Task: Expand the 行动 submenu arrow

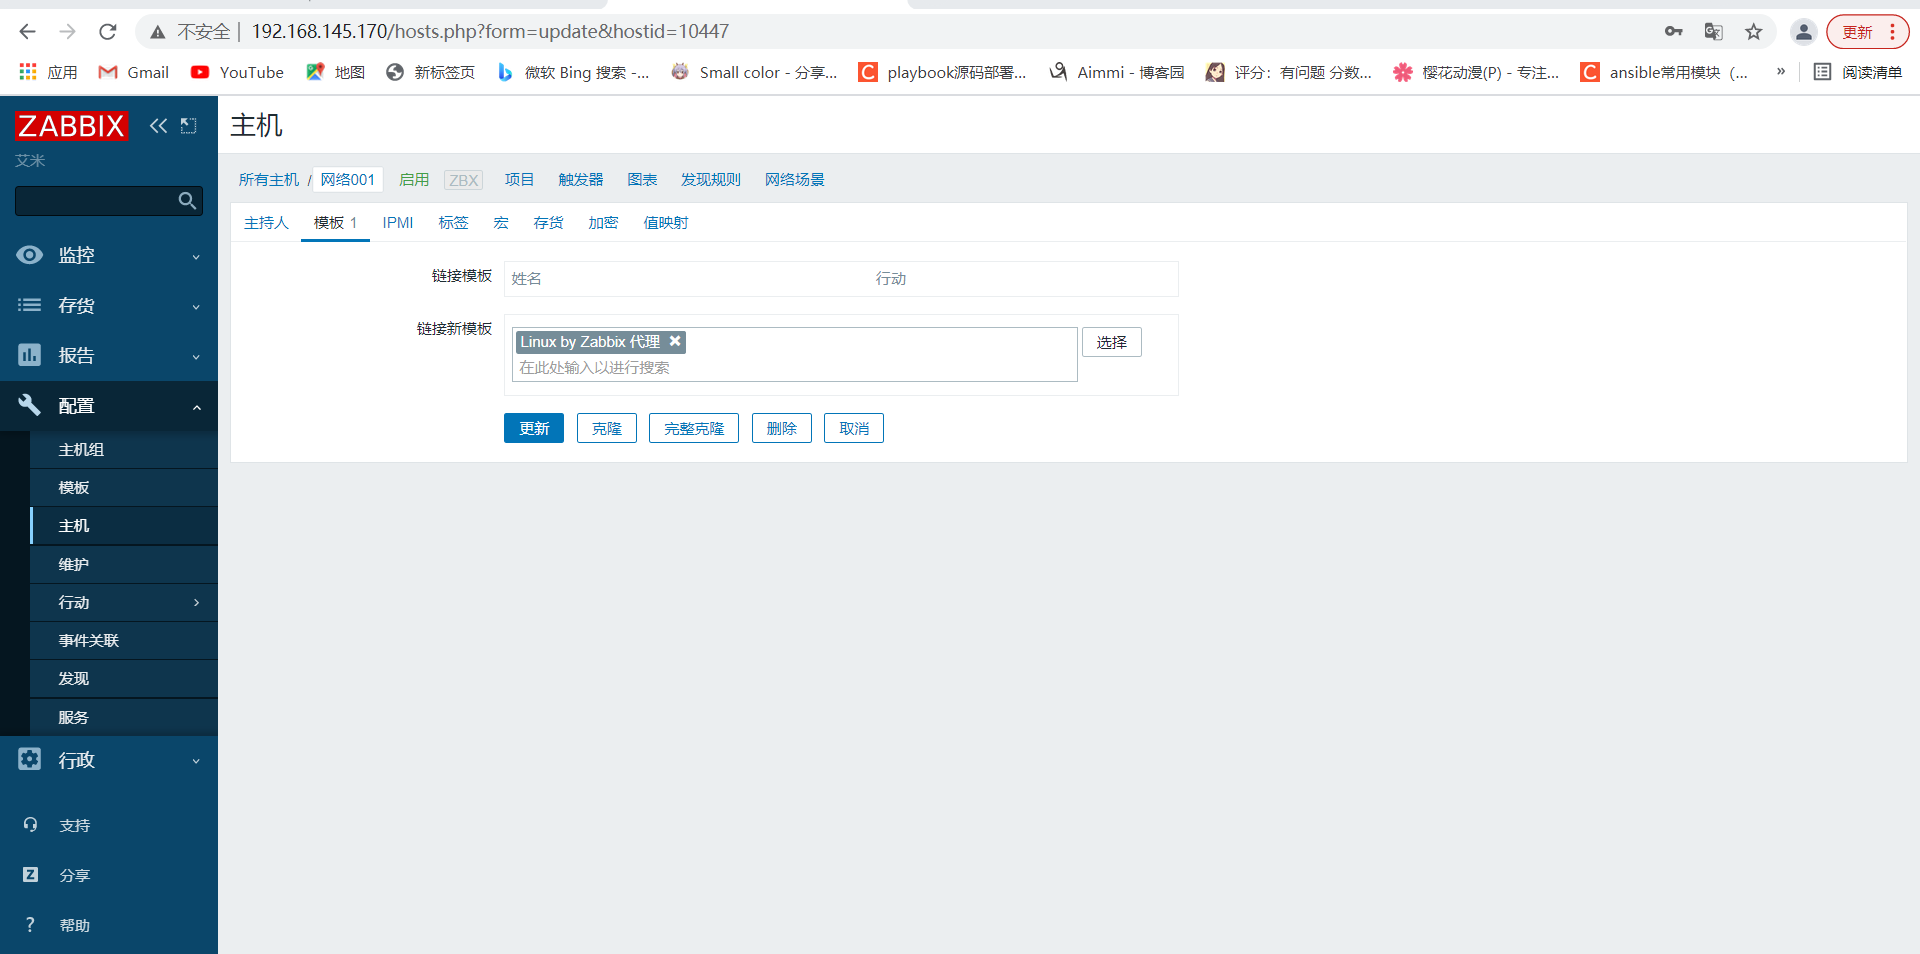Action: pos(196,602)
